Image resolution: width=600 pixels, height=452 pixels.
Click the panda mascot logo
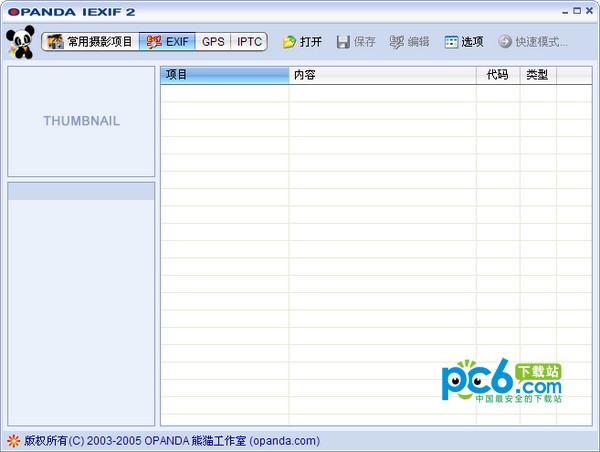(x=20, y=42)
